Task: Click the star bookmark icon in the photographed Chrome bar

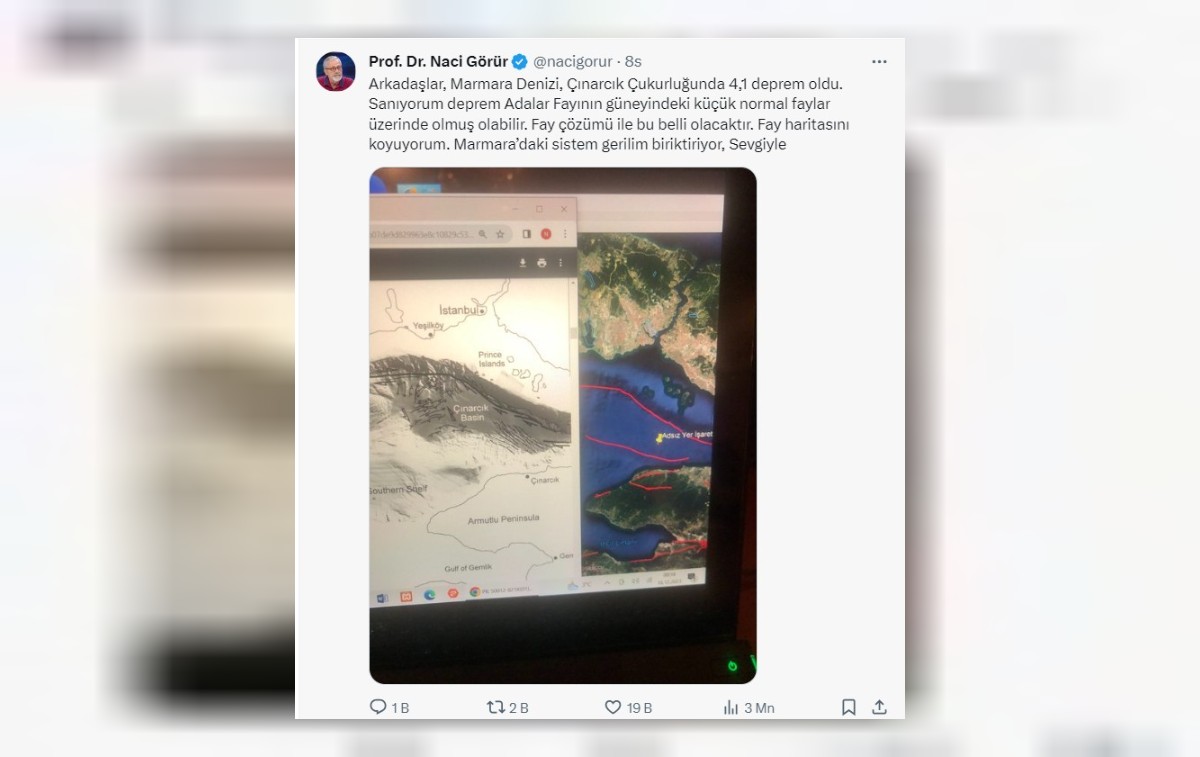Action: click(500, 234)
